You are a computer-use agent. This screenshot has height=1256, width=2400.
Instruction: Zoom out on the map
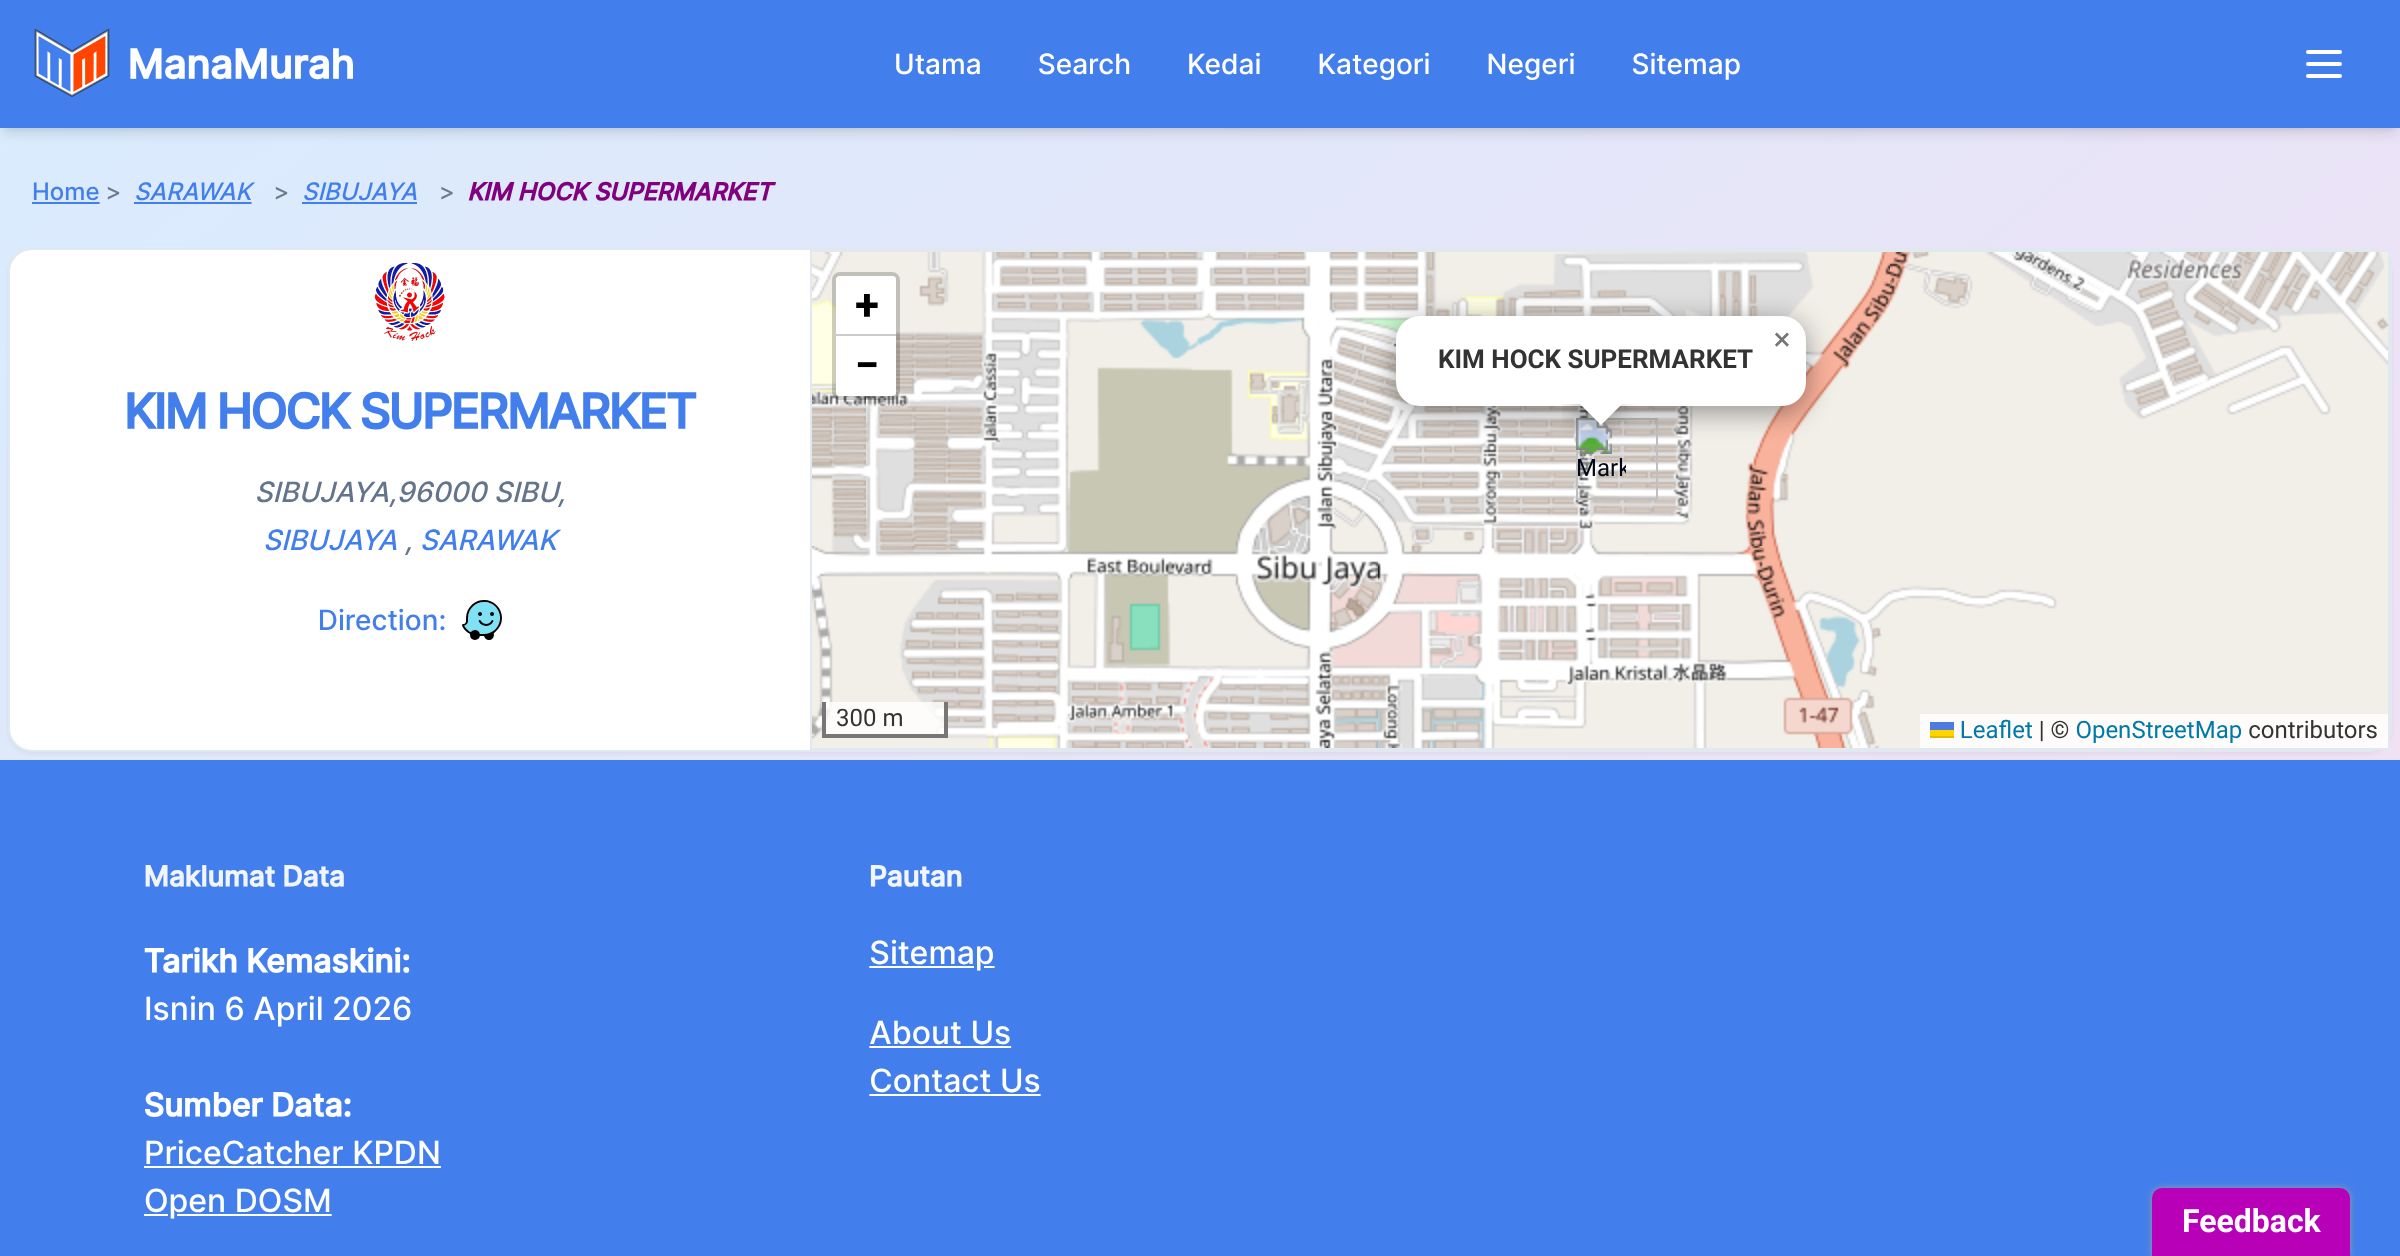click(x=866, y=364)
